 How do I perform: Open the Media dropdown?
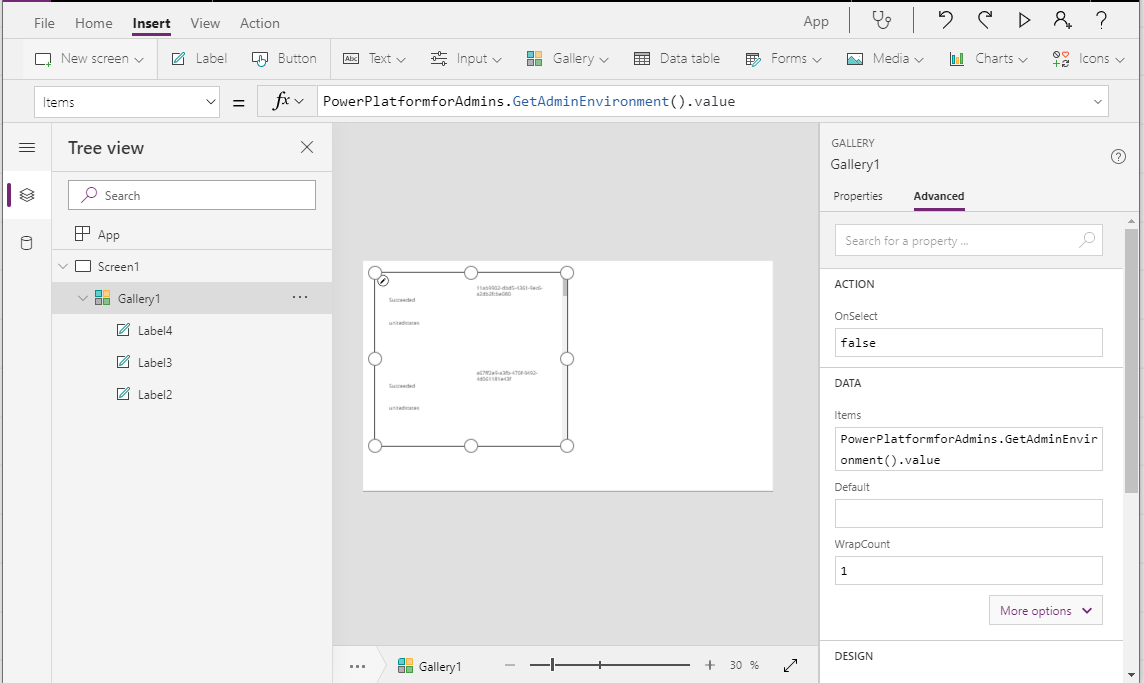[x=884, y=58]
